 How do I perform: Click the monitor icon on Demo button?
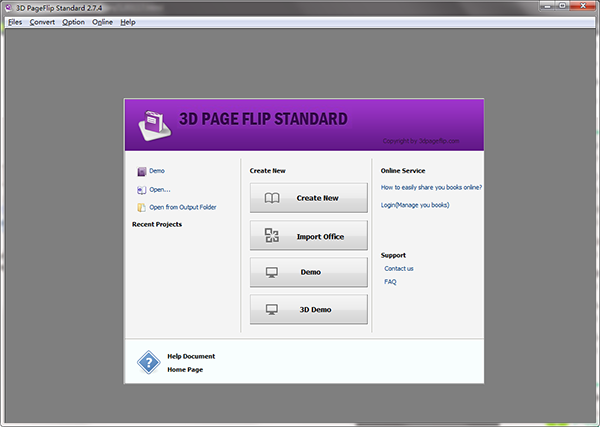point(272,272)
